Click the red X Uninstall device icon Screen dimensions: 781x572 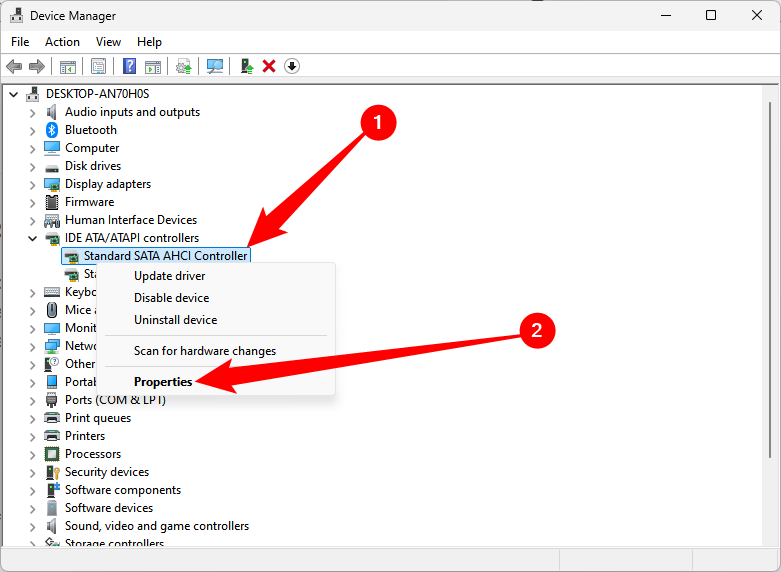coord(269,66)
